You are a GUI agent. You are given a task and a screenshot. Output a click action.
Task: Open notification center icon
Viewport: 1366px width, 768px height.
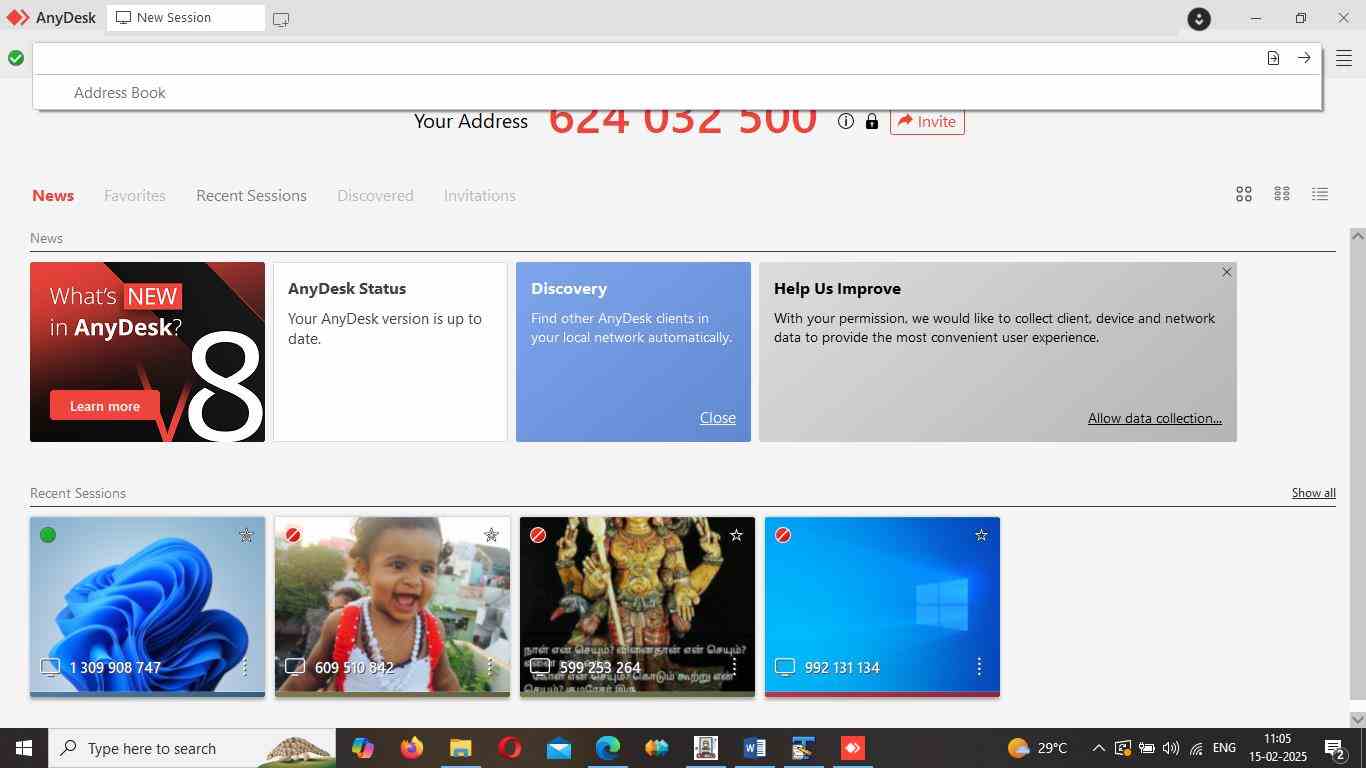pos(1334,748)
